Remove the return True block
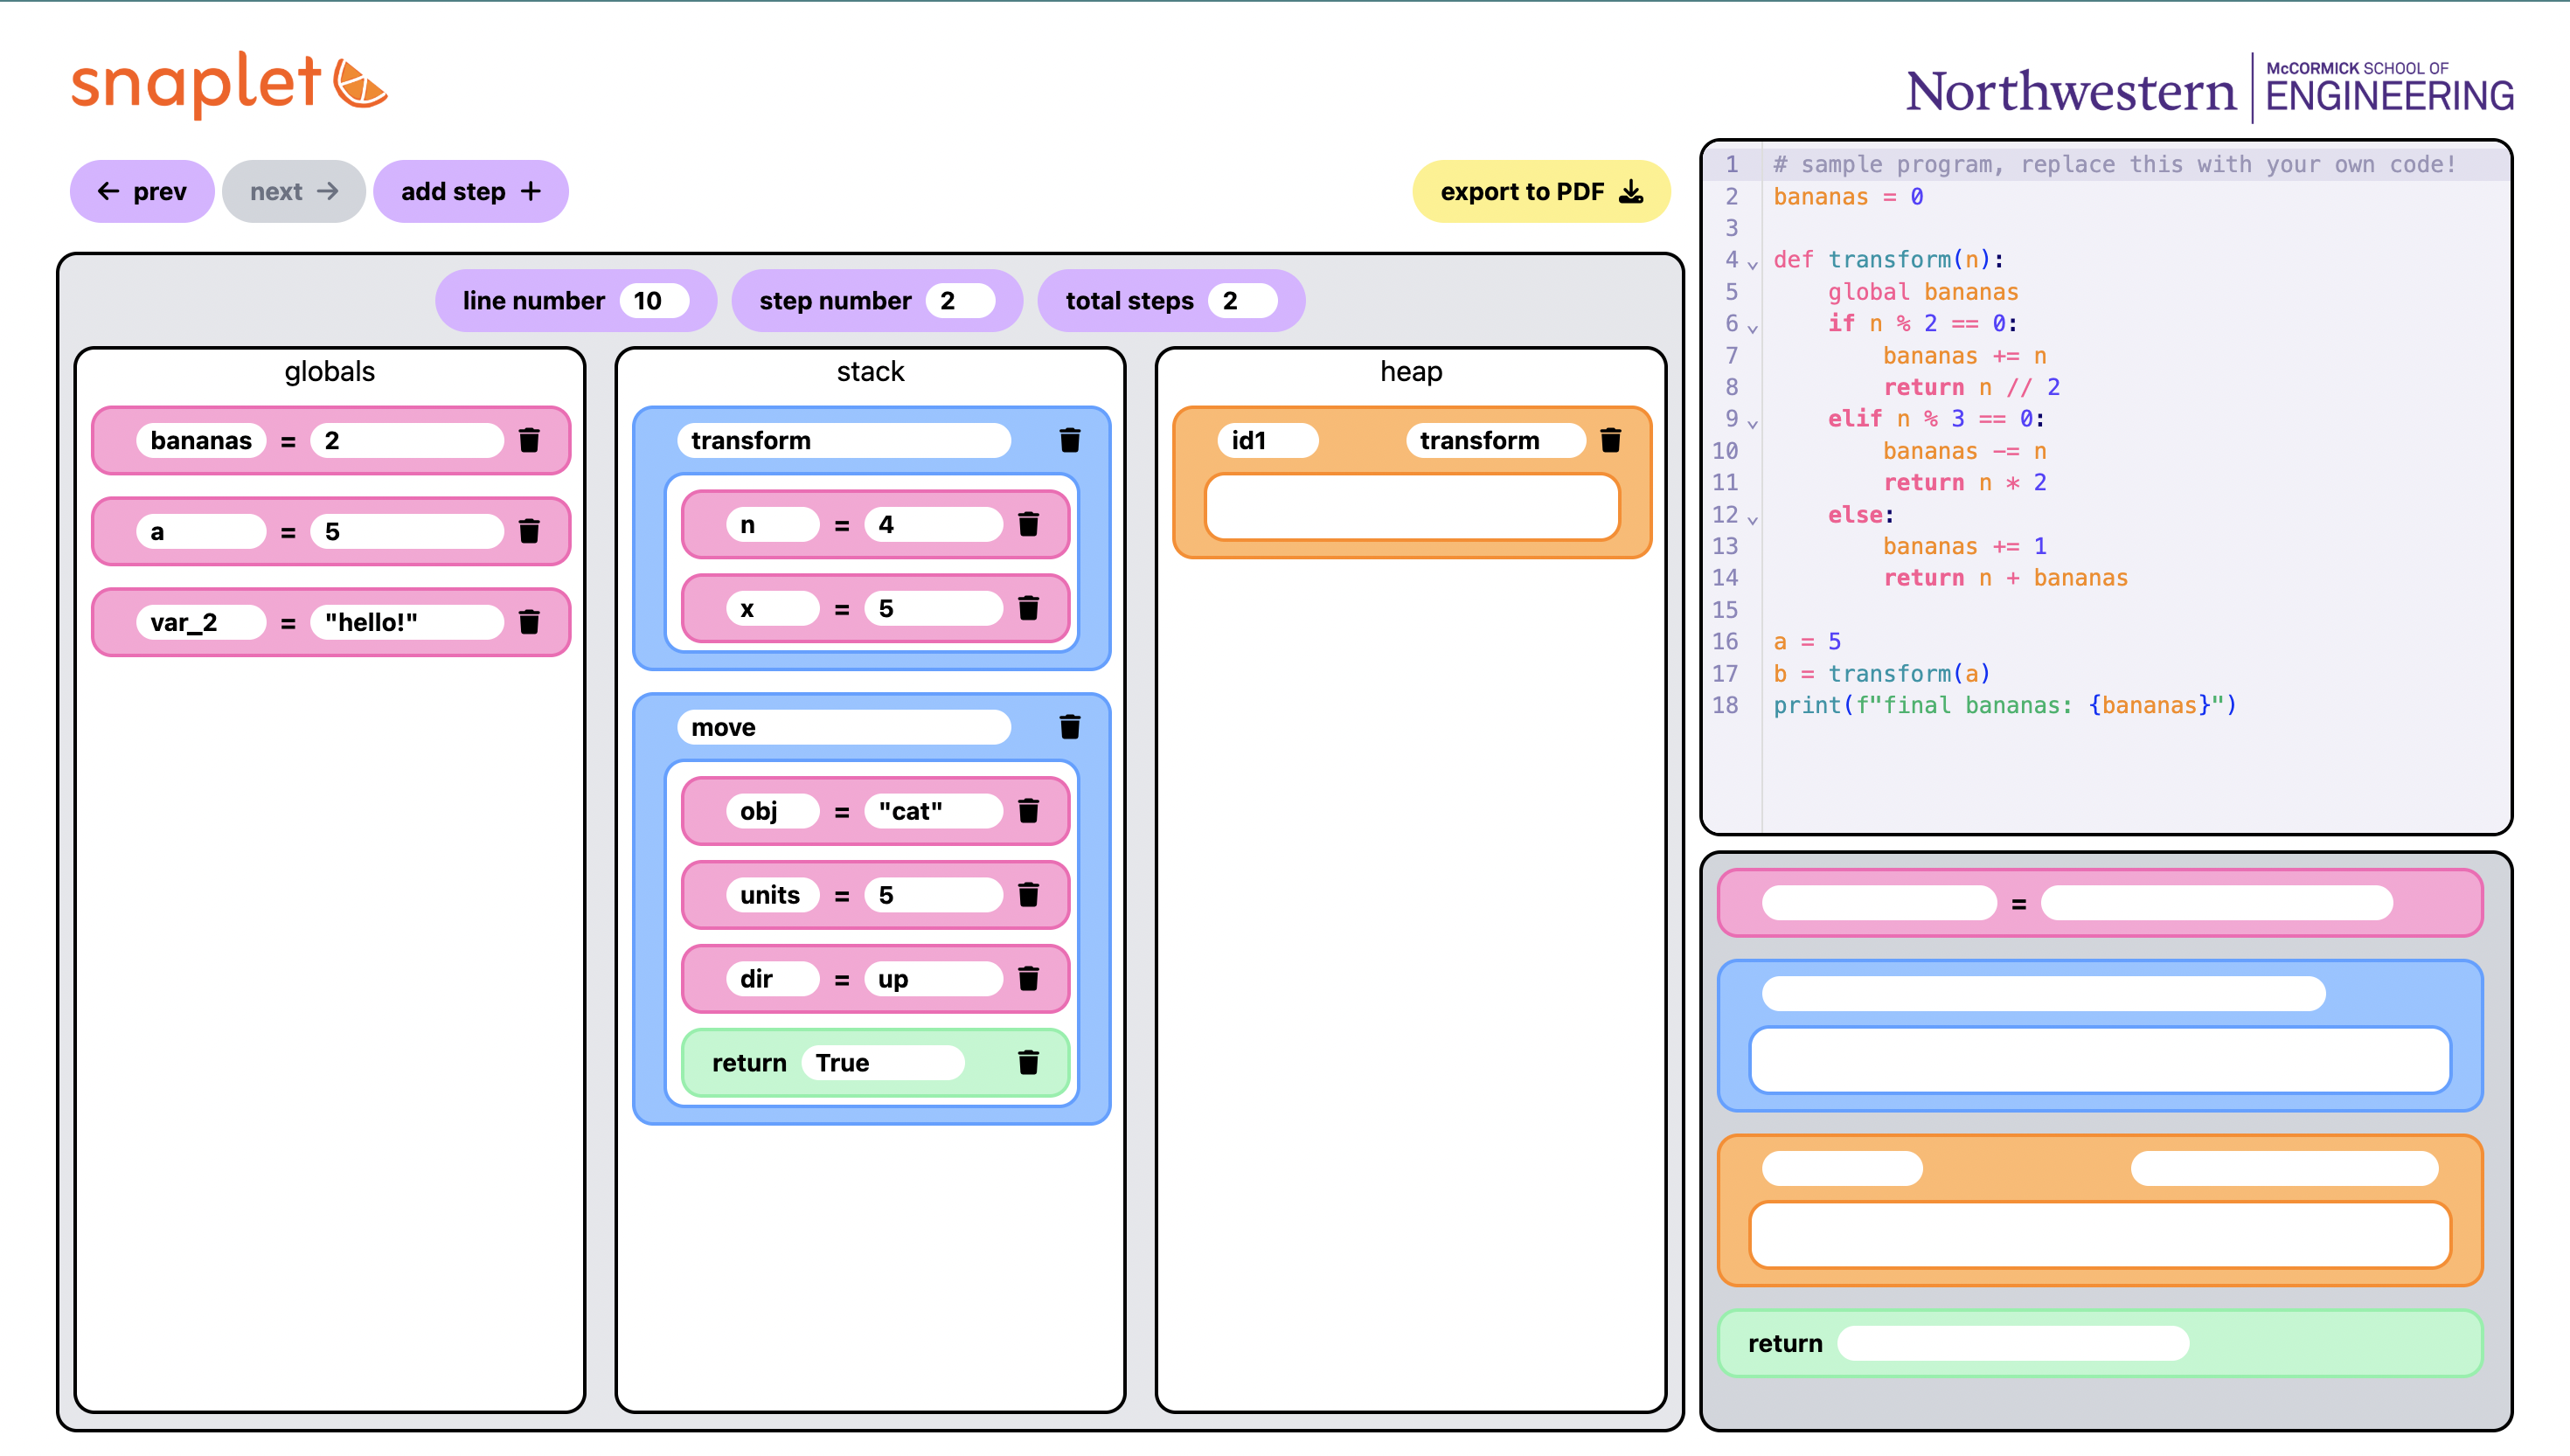 pos(1028,1062)
